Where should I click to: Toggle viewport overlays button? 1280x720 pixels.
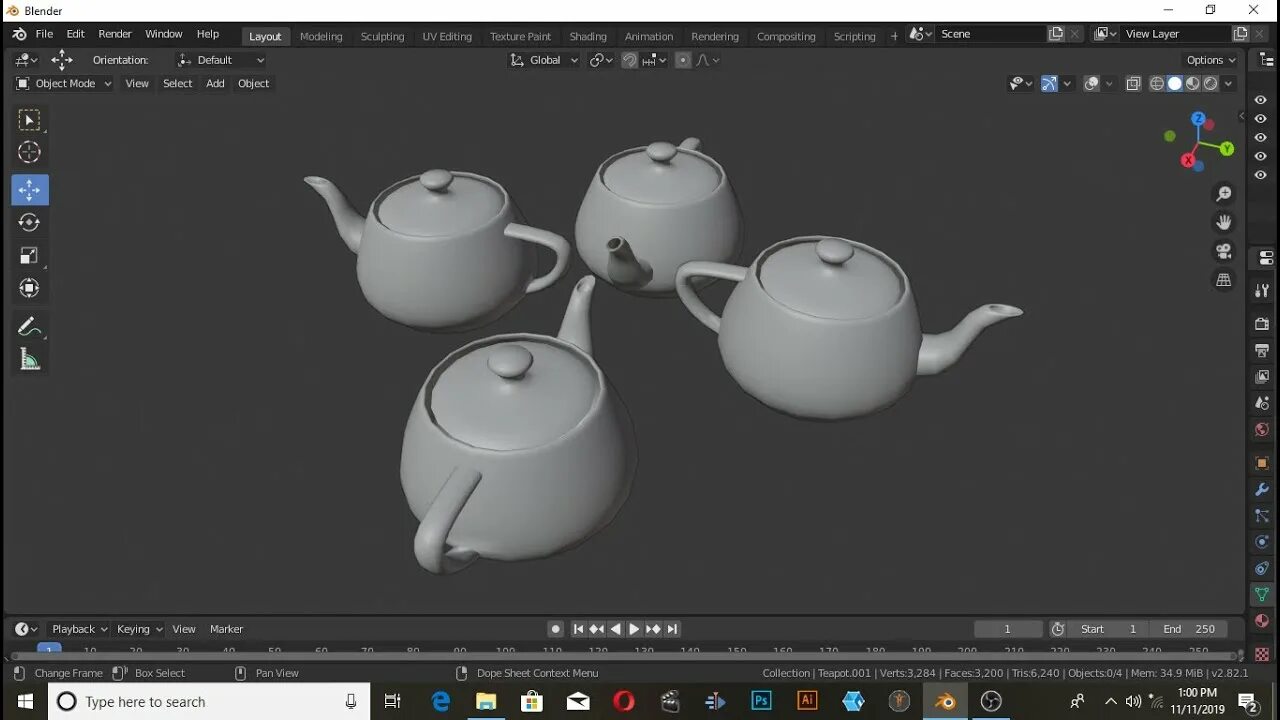pos(1092,84)
